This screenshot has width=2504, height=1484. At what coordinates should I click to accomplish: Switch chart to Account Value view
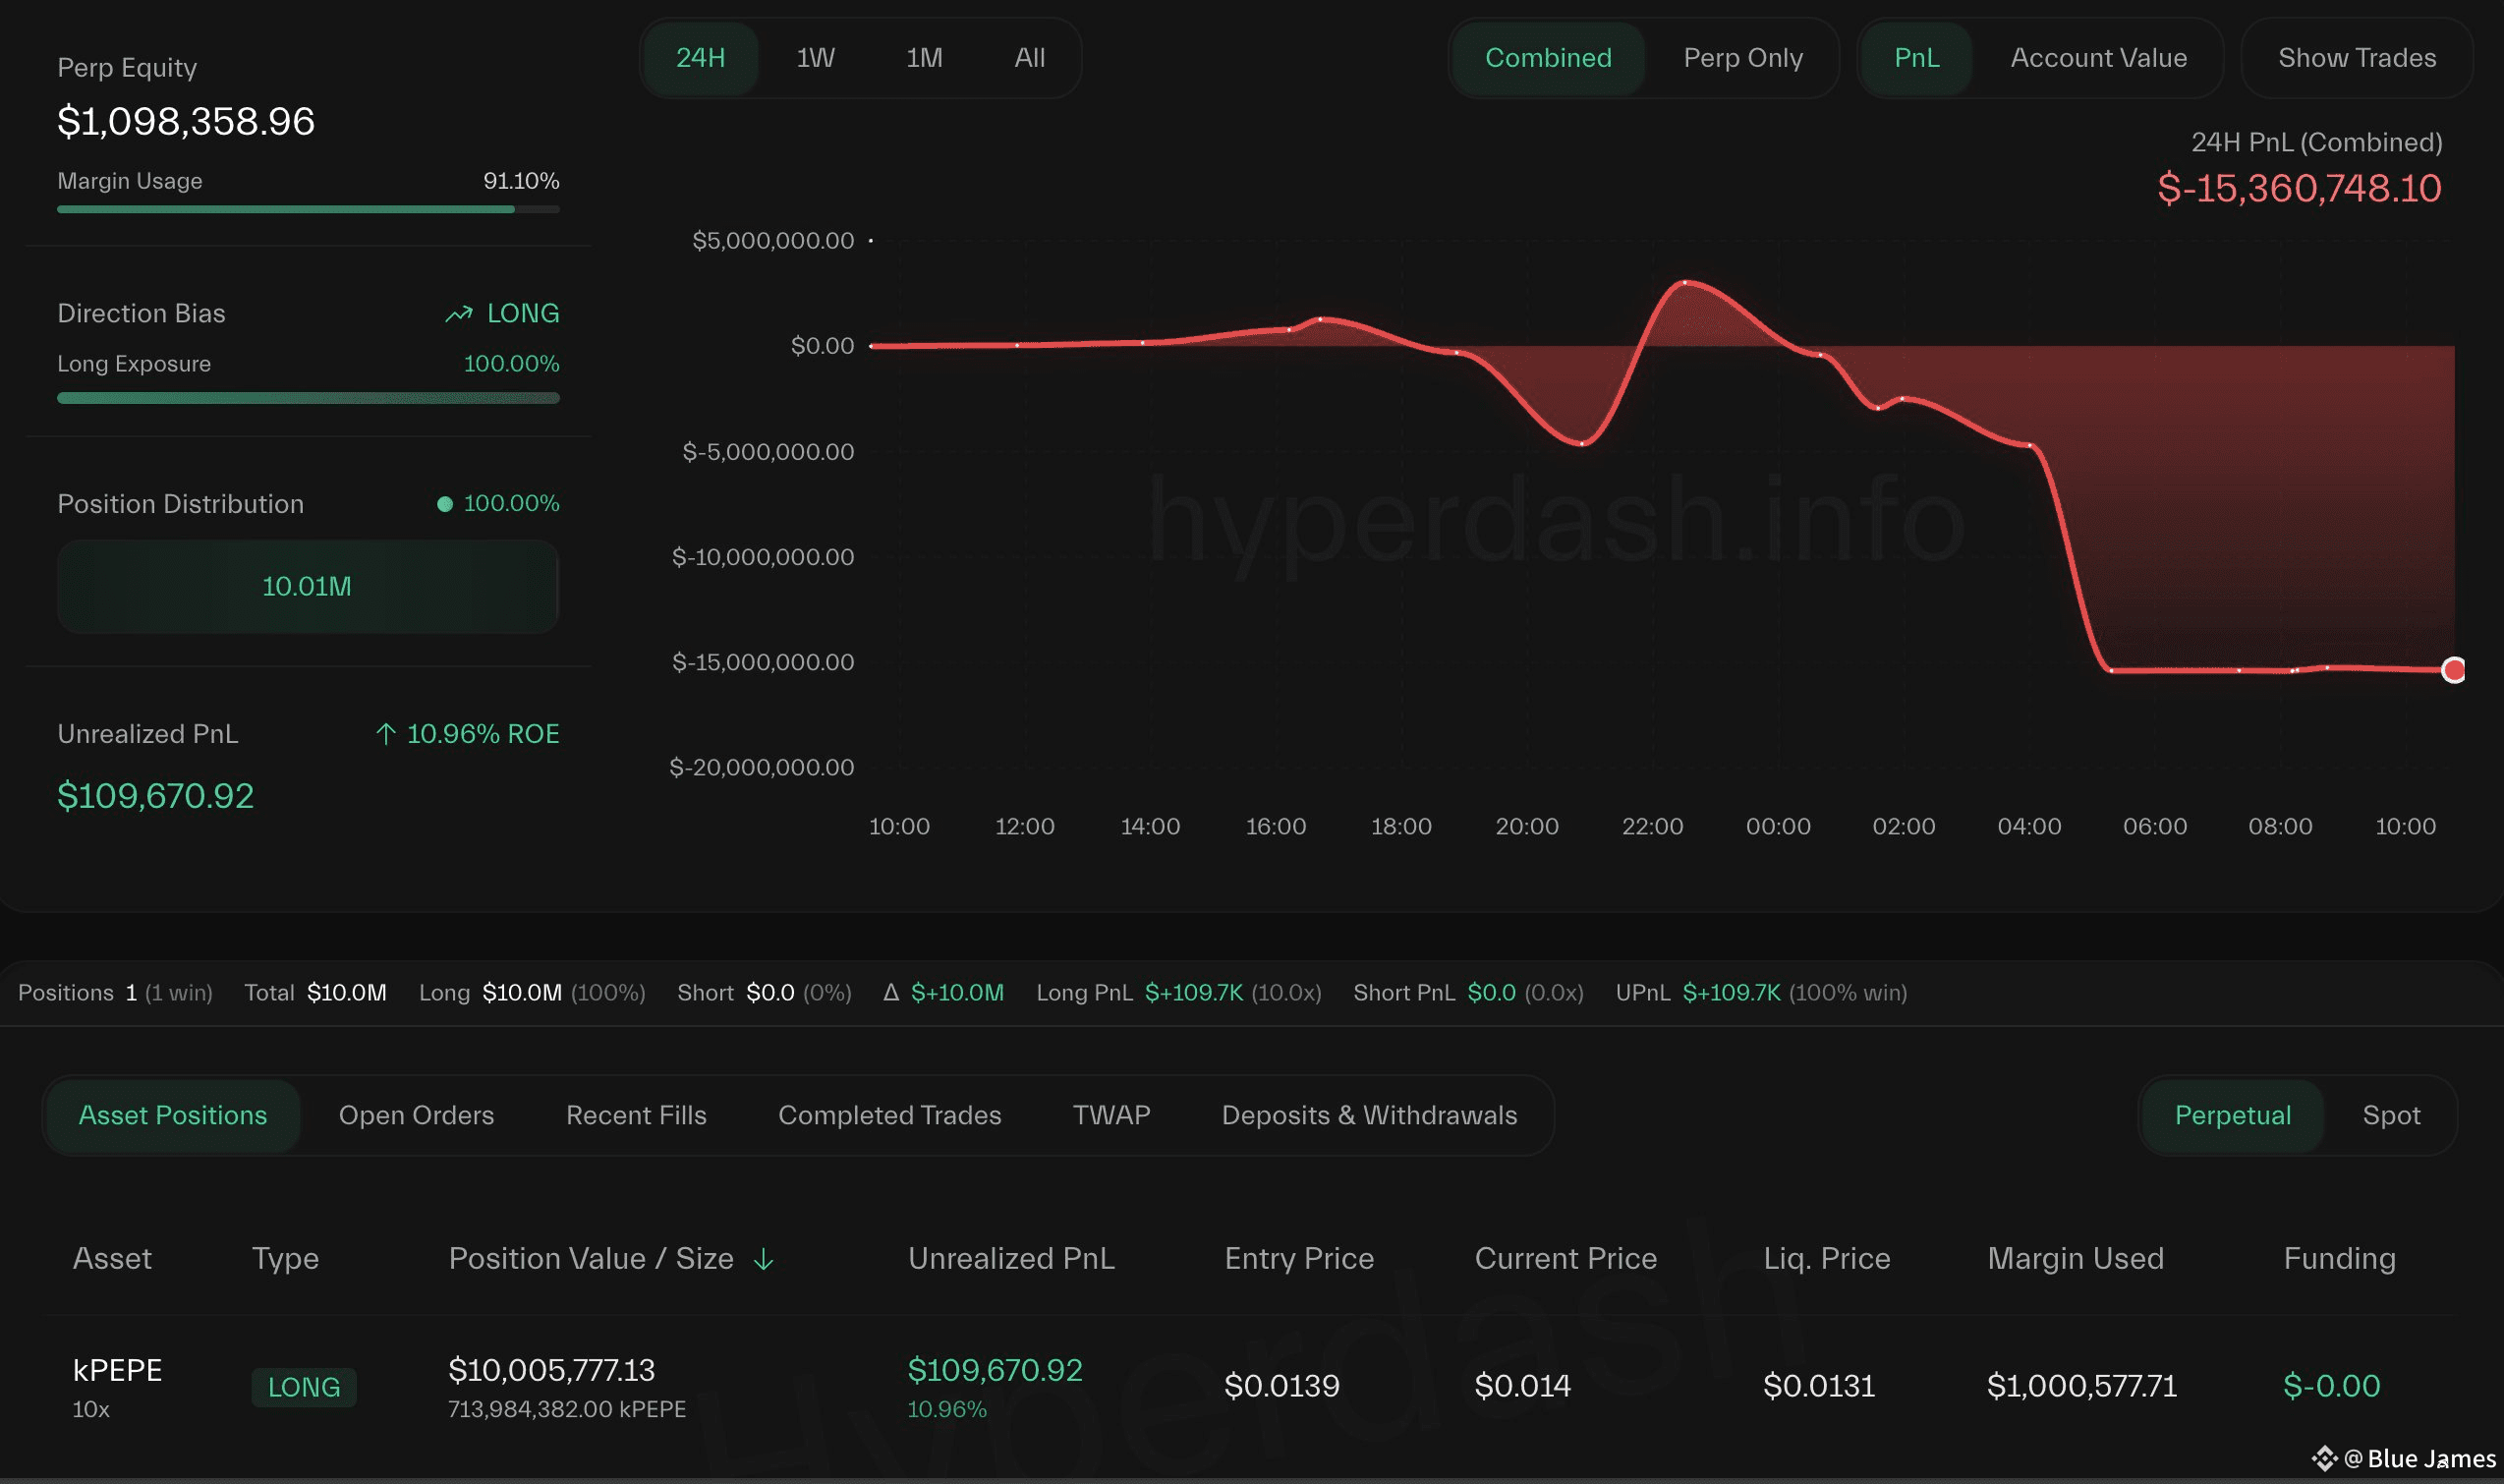2098,58
